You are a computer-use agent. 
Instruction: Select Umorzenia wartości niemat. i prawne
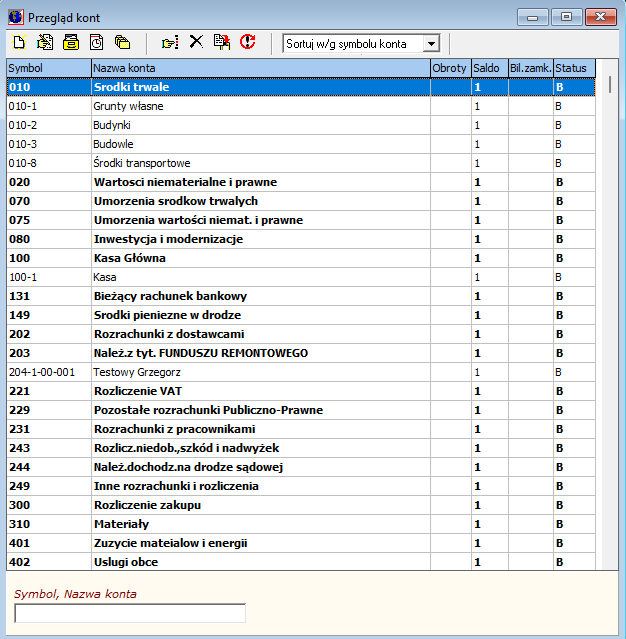pos(301,220)
